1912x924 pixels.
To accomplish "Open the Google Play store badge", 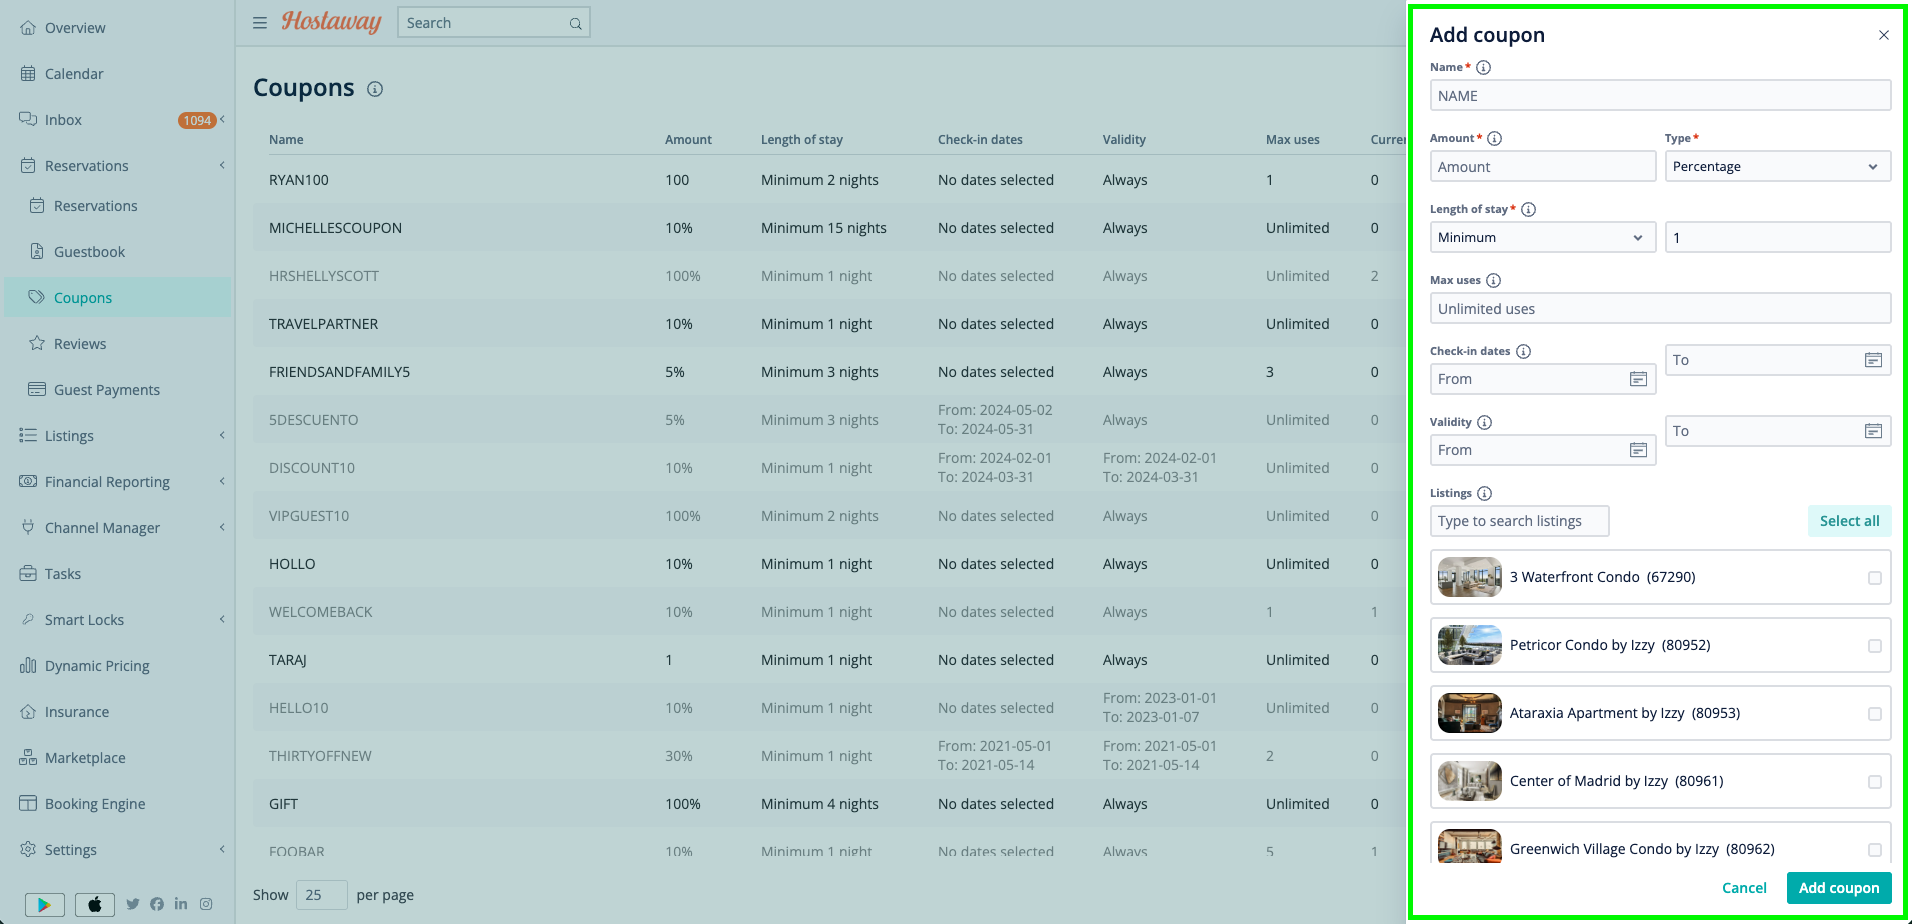I will click(x=44, y=905).
